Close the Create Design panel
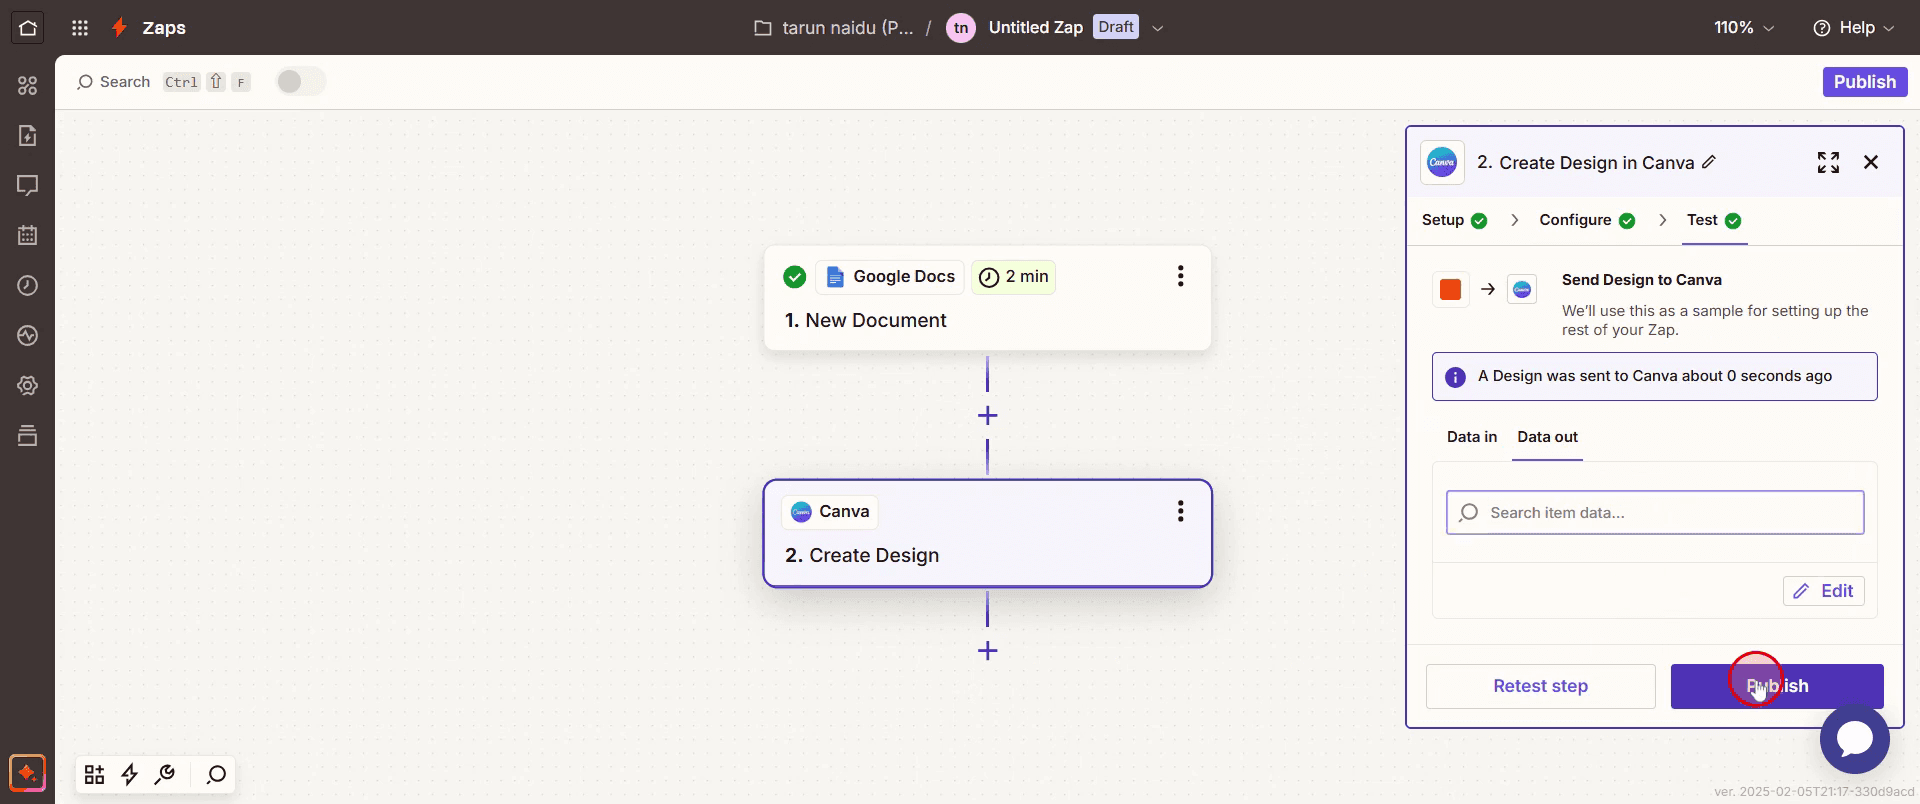1920x804 pixels. pyautogui.click(x=1871, y=162)
